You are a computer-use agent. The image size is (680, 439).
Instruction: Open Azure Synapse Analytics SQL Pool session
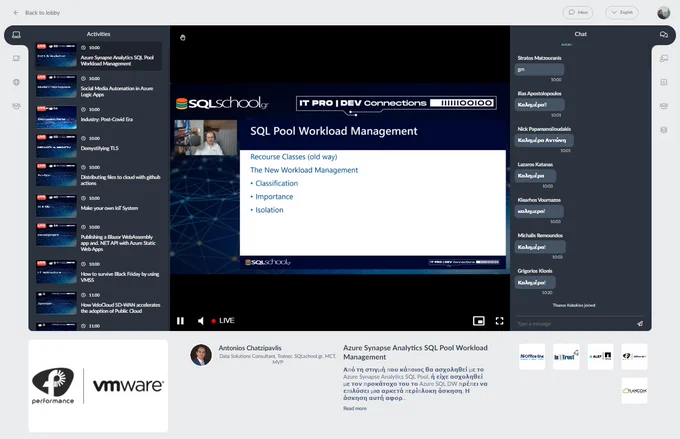(99, 56)
